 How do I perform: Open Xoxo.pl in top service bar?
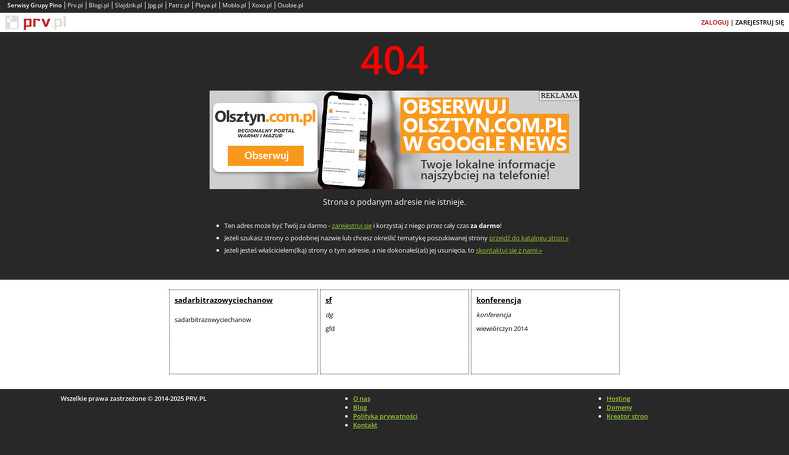262,6
